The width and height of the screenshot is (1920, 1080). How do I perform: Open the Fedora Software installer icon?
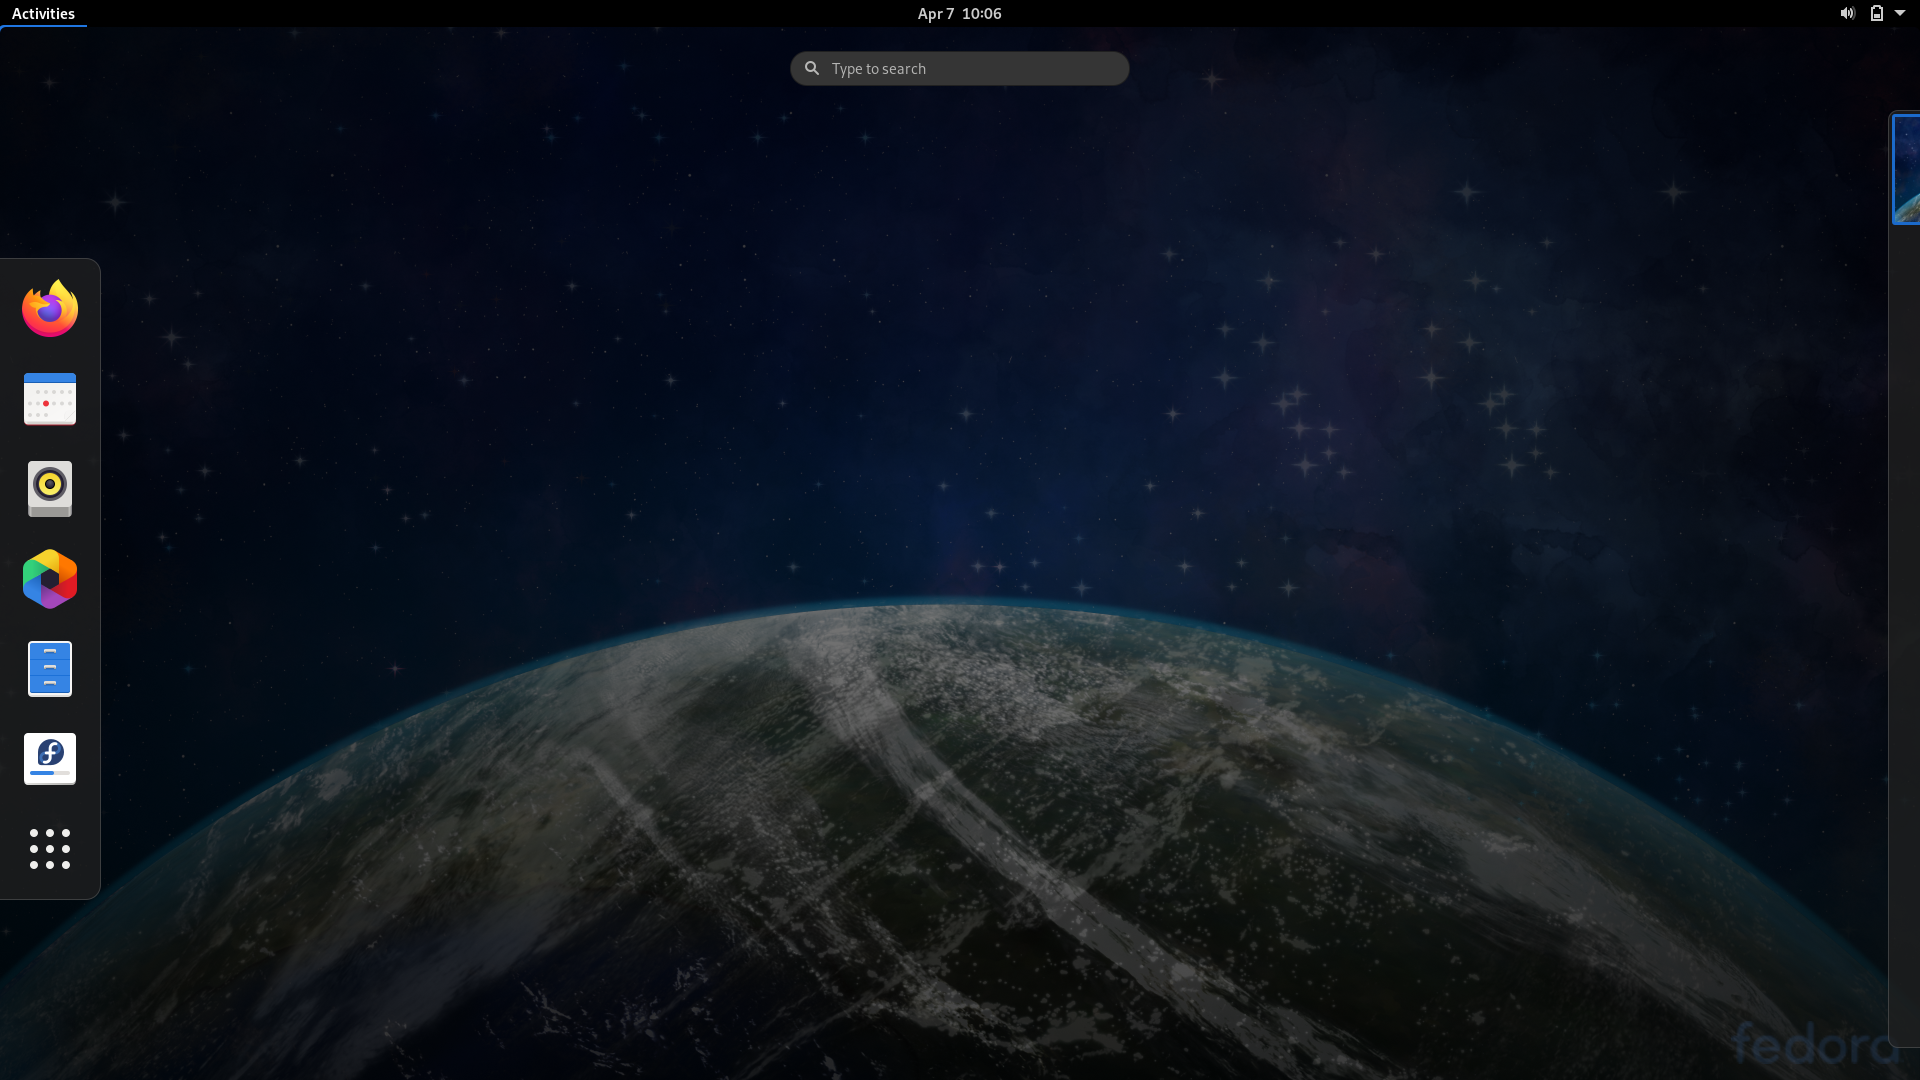[x=50, y=759]
